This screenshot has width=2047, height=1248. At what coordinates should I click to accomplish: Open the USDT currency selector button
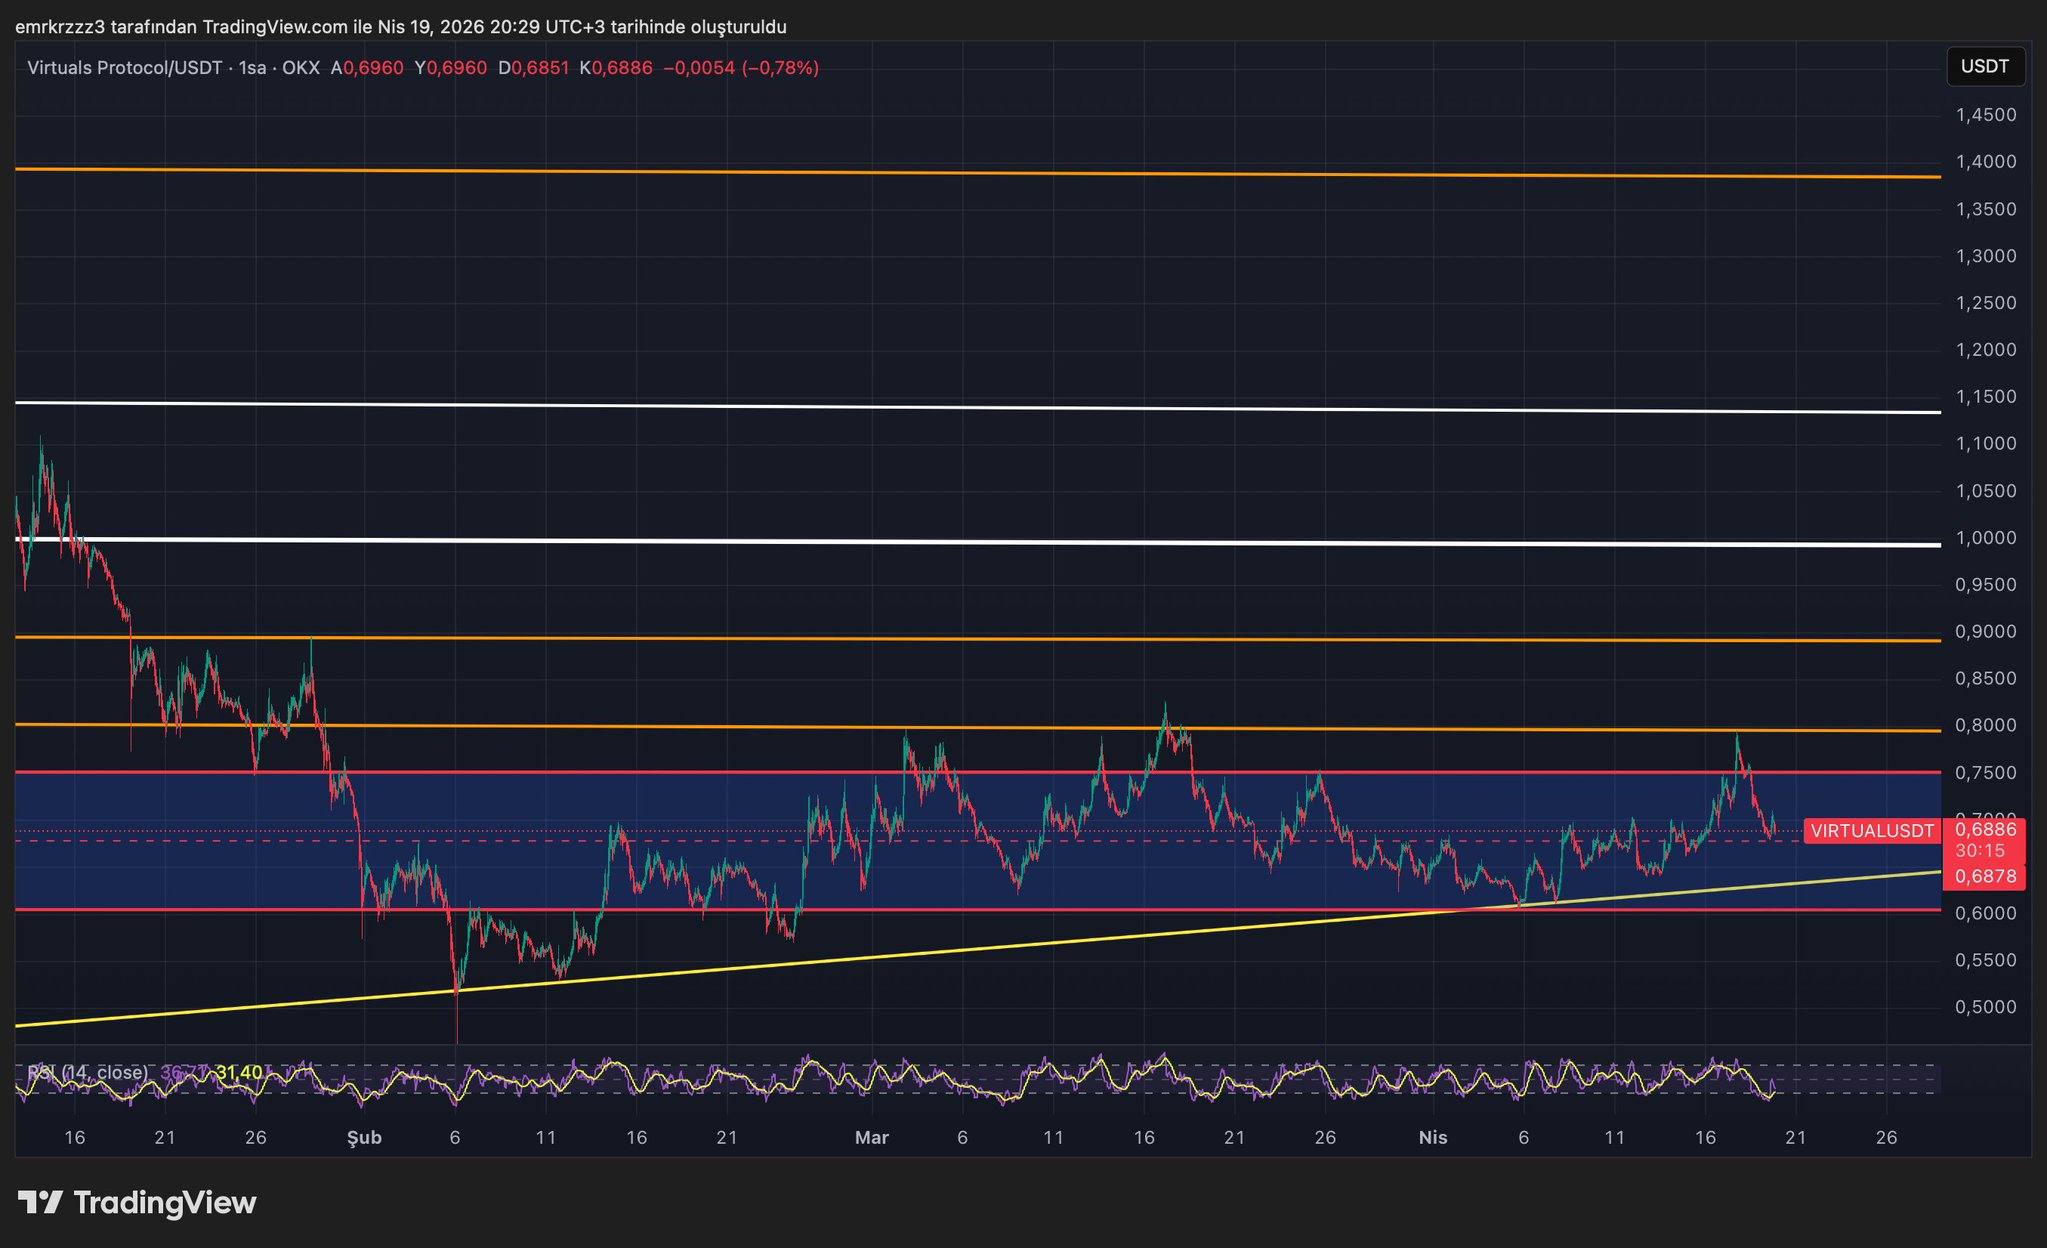point(1985,67)
